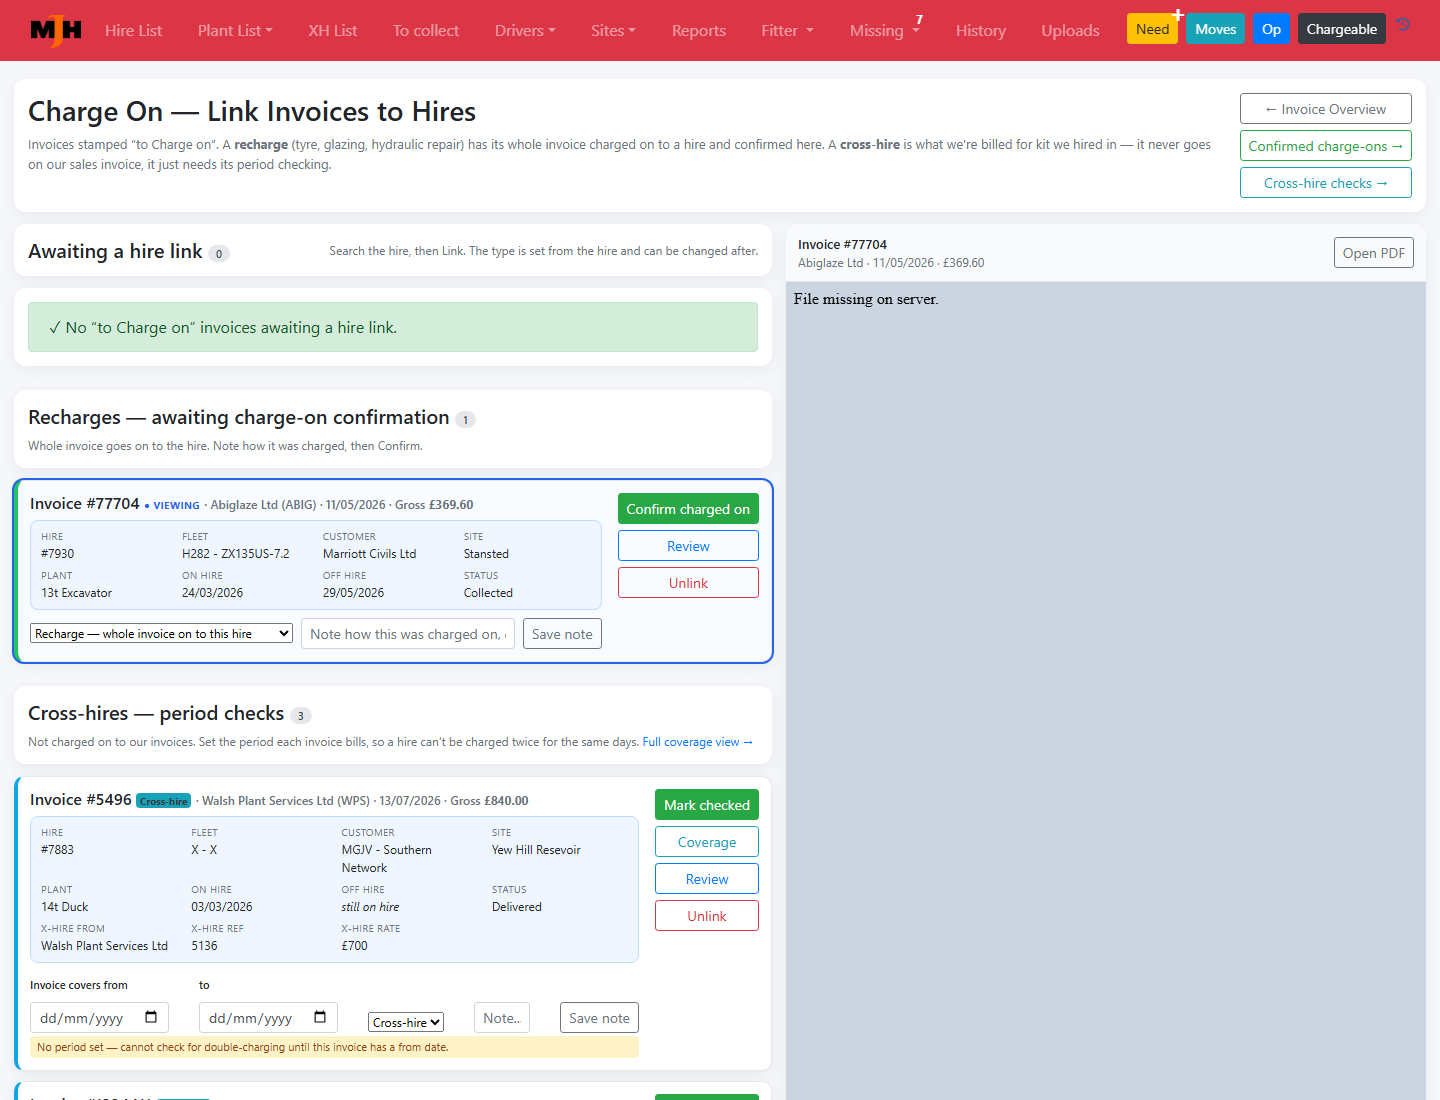Viewport: 1440px width, 1100px height.
Task: Mark invoice #5496 as checked
Action: pos(707,805)
